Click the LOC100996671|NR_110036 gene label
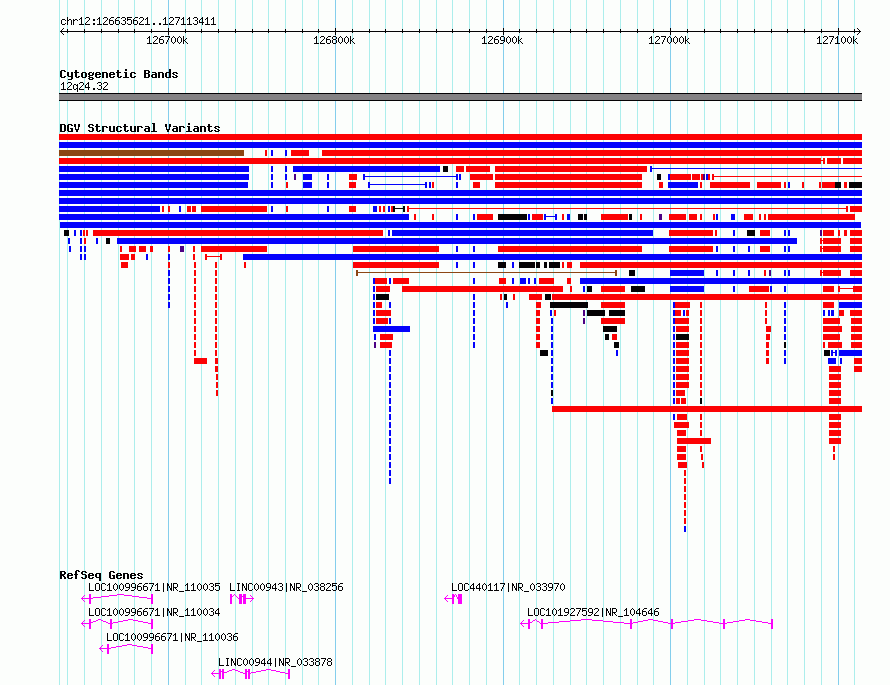This screenshot has height=685, width=890. 172,637
